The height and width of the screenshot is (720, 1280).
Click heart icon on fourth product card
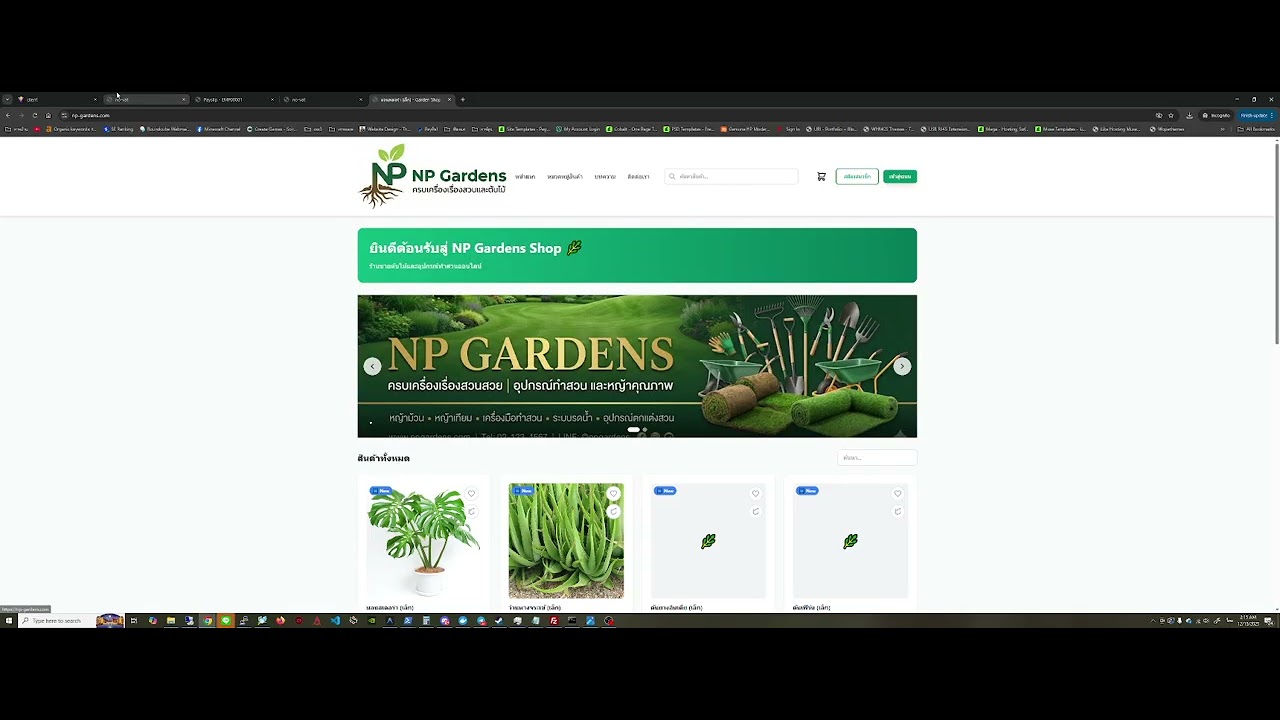point(898,493)
